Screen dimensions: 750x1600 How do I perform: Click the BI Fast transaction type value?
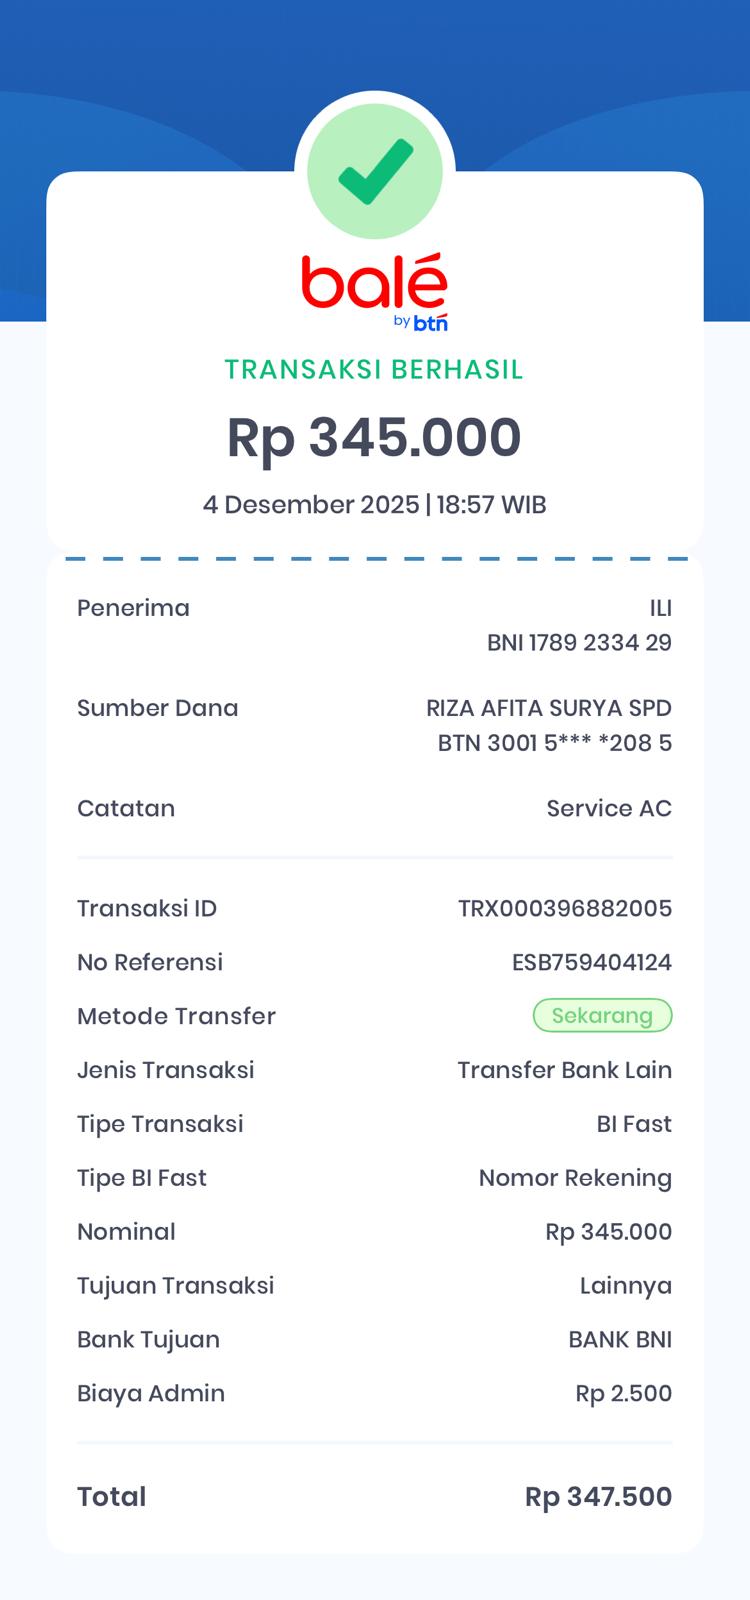(634, 1124)
